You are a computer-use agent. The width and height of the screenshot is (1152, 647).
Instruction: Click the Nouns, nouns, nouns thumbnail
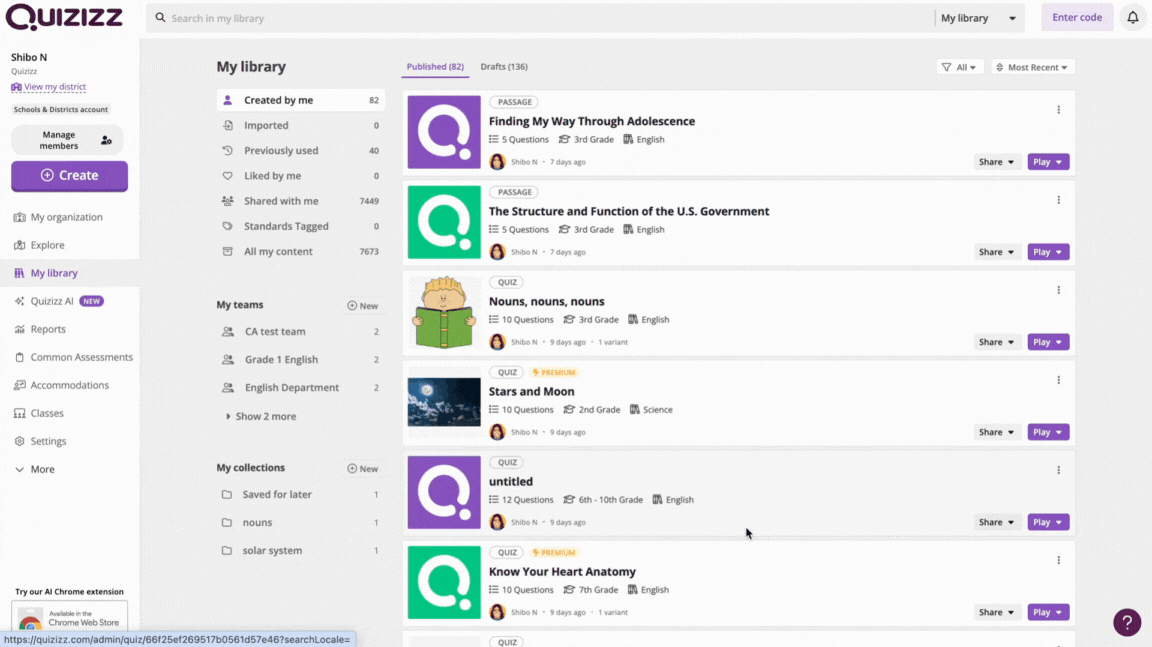click(444, 313)
